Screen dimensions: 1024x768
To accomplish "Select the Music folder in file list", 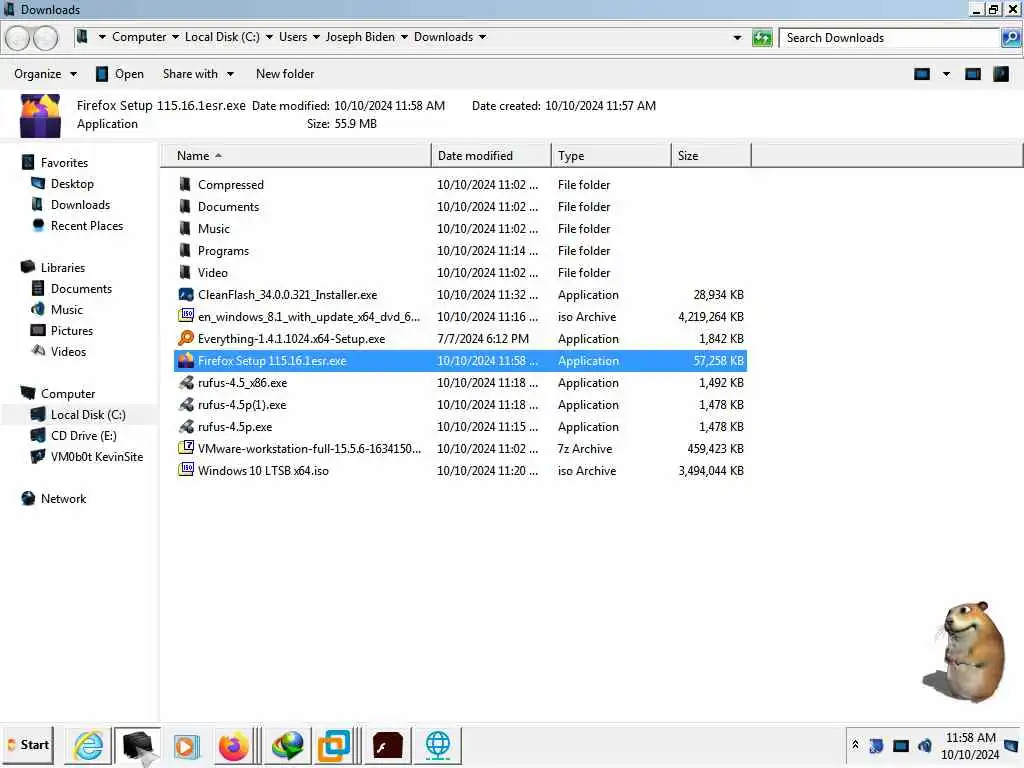I will 460,229.
